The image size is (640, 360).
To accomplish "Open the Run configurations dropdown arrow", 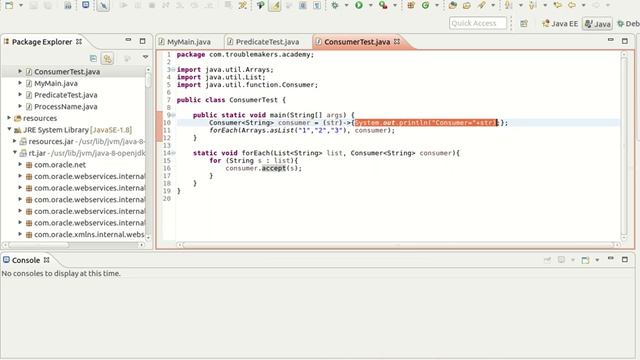I will [x=371, y=5].
